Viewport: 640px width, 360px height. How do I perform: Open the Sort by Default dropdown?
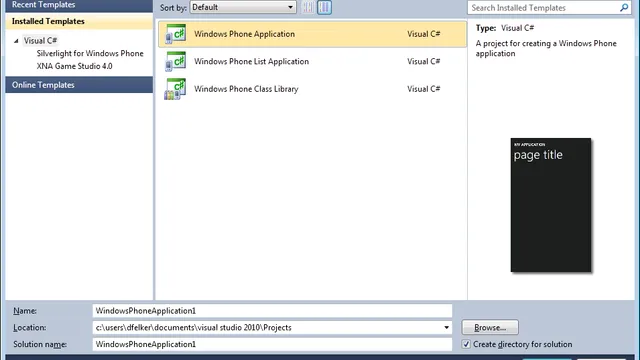pos(243,7)
